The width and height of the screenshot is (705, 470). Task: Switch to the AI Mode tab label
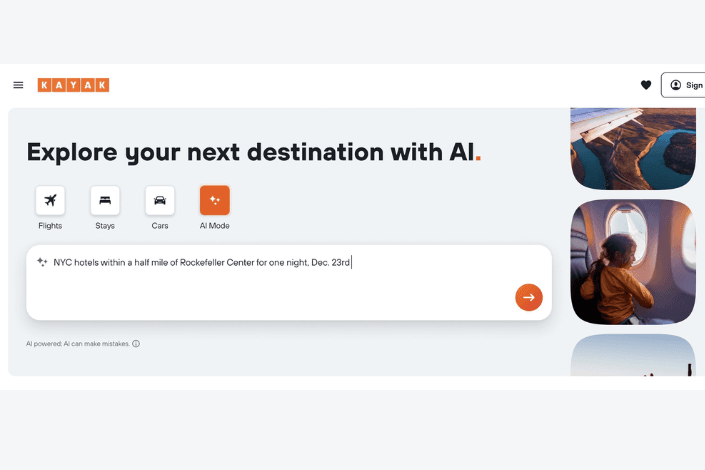pos(215,226)
